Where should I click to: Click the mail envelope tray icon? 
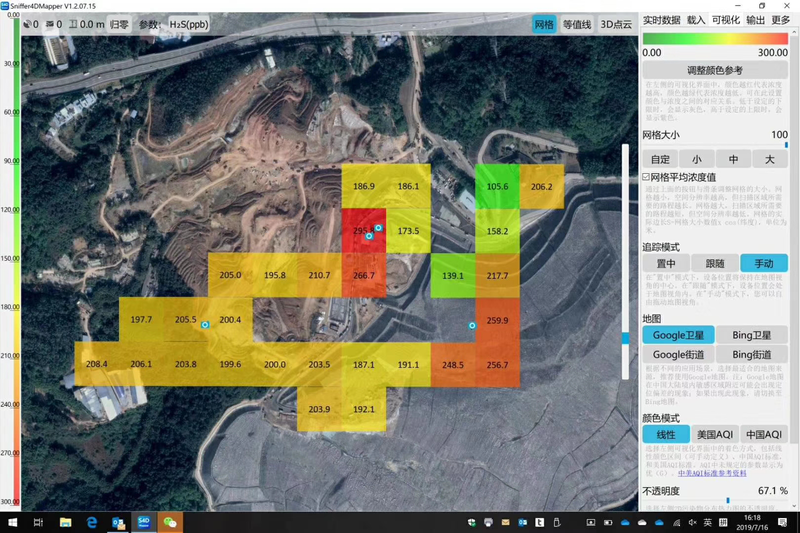click(x=506, y=522)
